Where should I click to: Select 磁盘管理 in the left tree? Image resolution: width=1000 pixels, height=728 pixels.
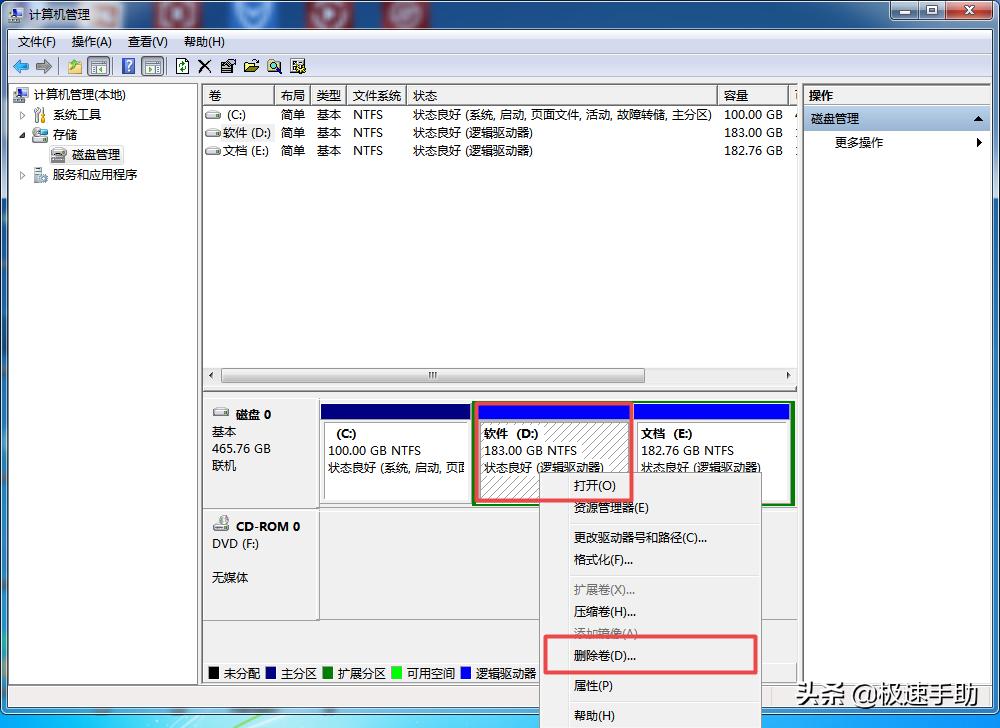point(94,154)
